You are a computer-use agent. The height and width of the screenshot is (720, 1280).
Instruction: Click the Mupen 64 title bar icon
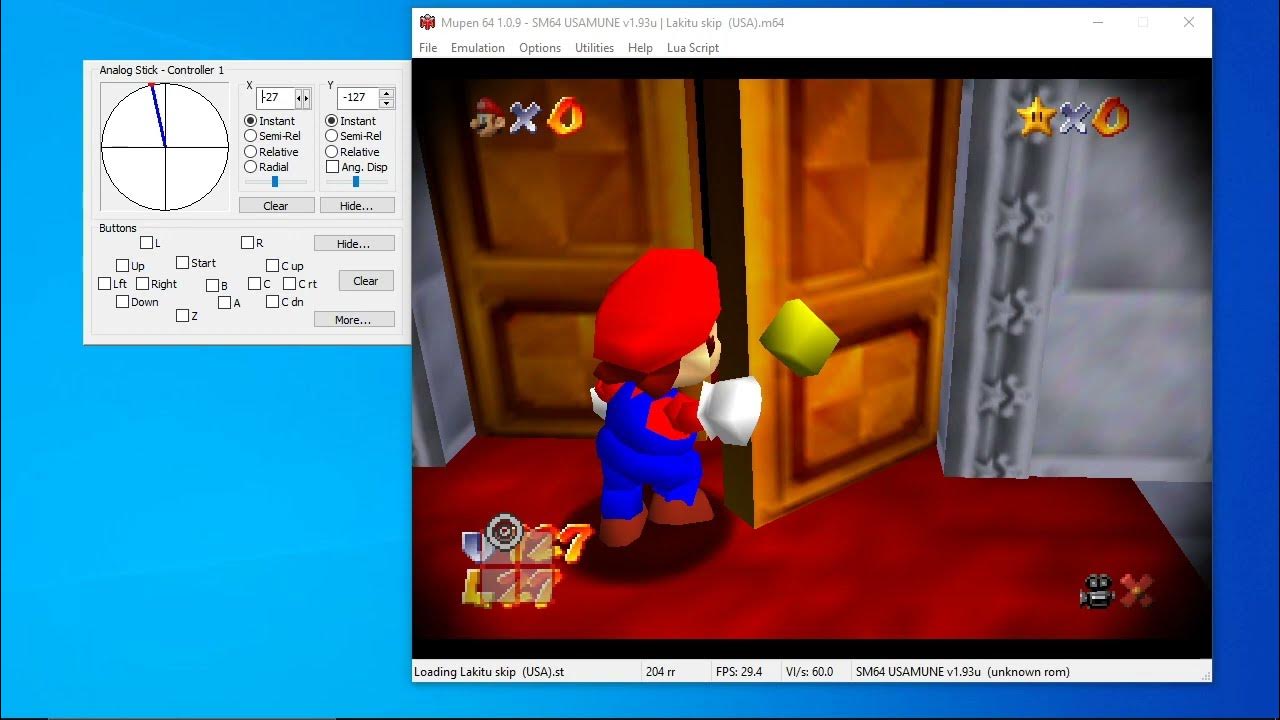pyautogui.click(x=428, y=22)
